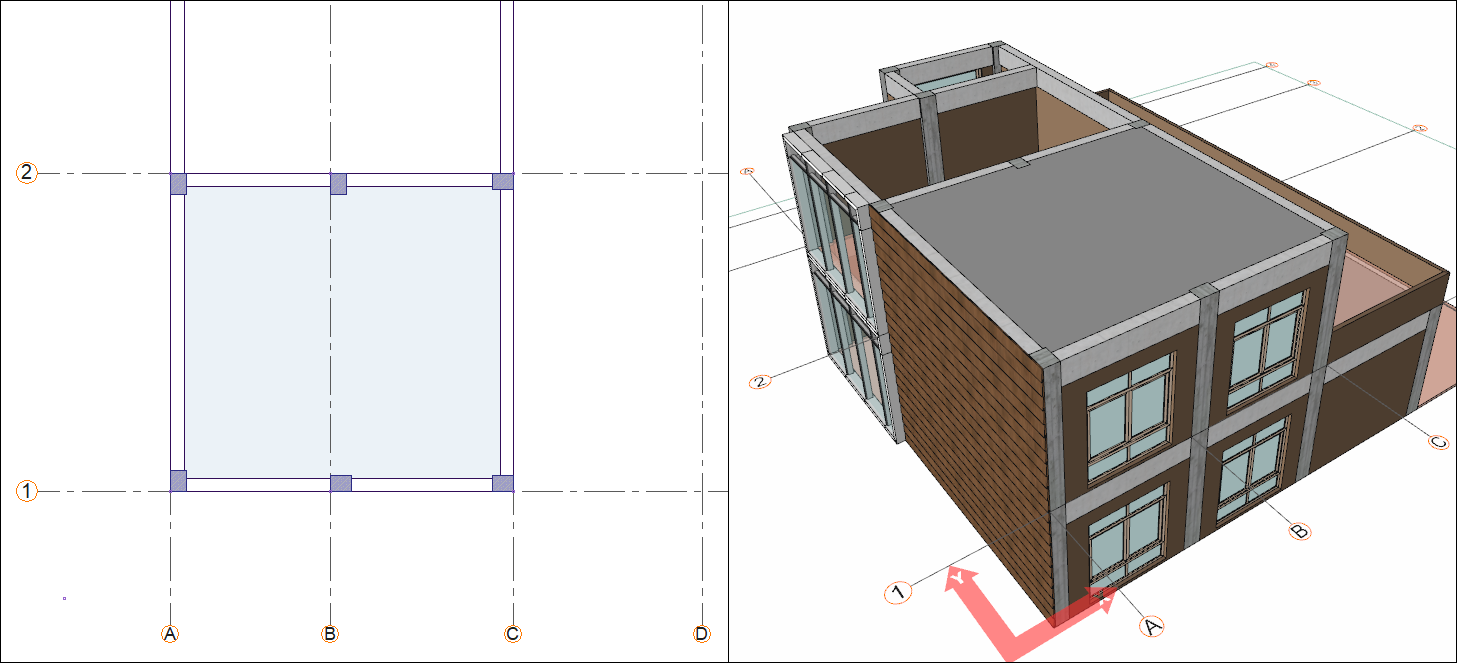Select grid bubble C in the 3D view
Screen dimensions: 1457x663
1439,442
